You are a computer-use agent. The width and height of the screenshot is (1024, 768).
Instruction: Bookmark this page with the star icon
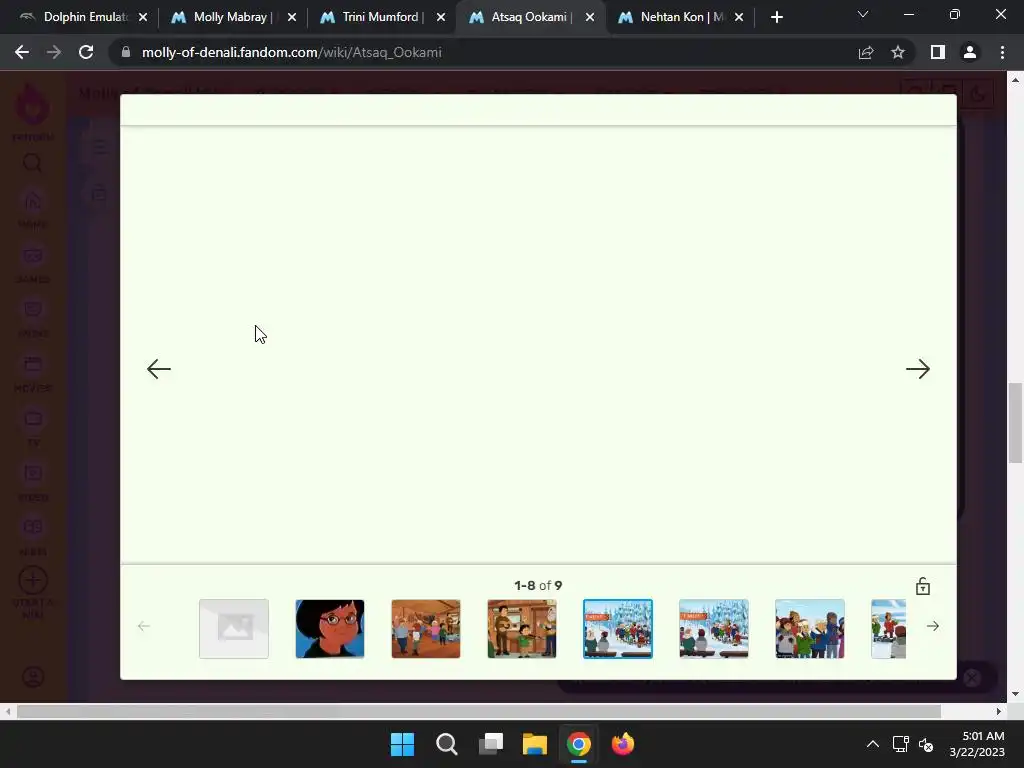point(898,52)
